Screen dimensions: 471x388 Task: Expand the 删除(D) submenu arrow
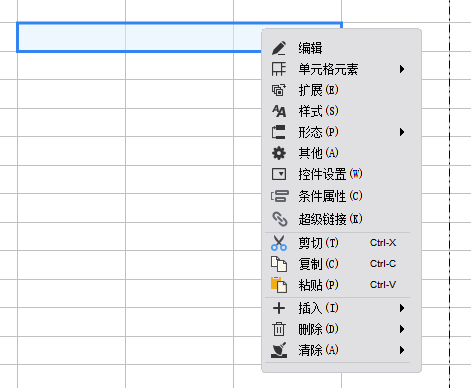(402, 329)
